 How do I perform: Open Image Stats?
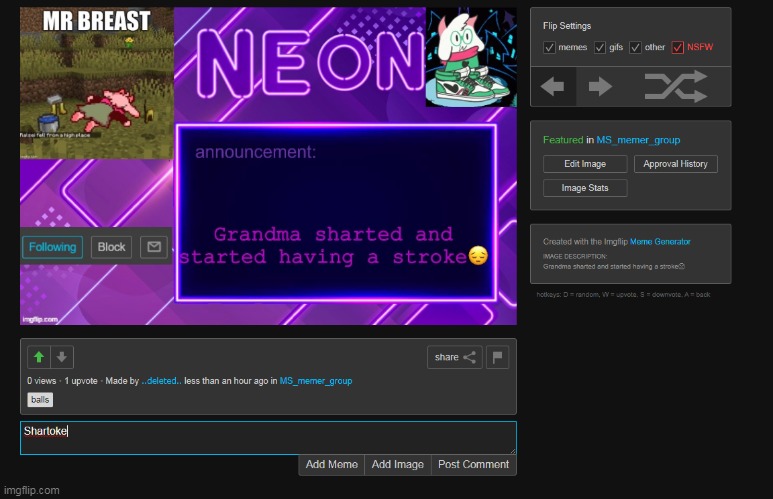pyautogui.click(x=585, y=188)
